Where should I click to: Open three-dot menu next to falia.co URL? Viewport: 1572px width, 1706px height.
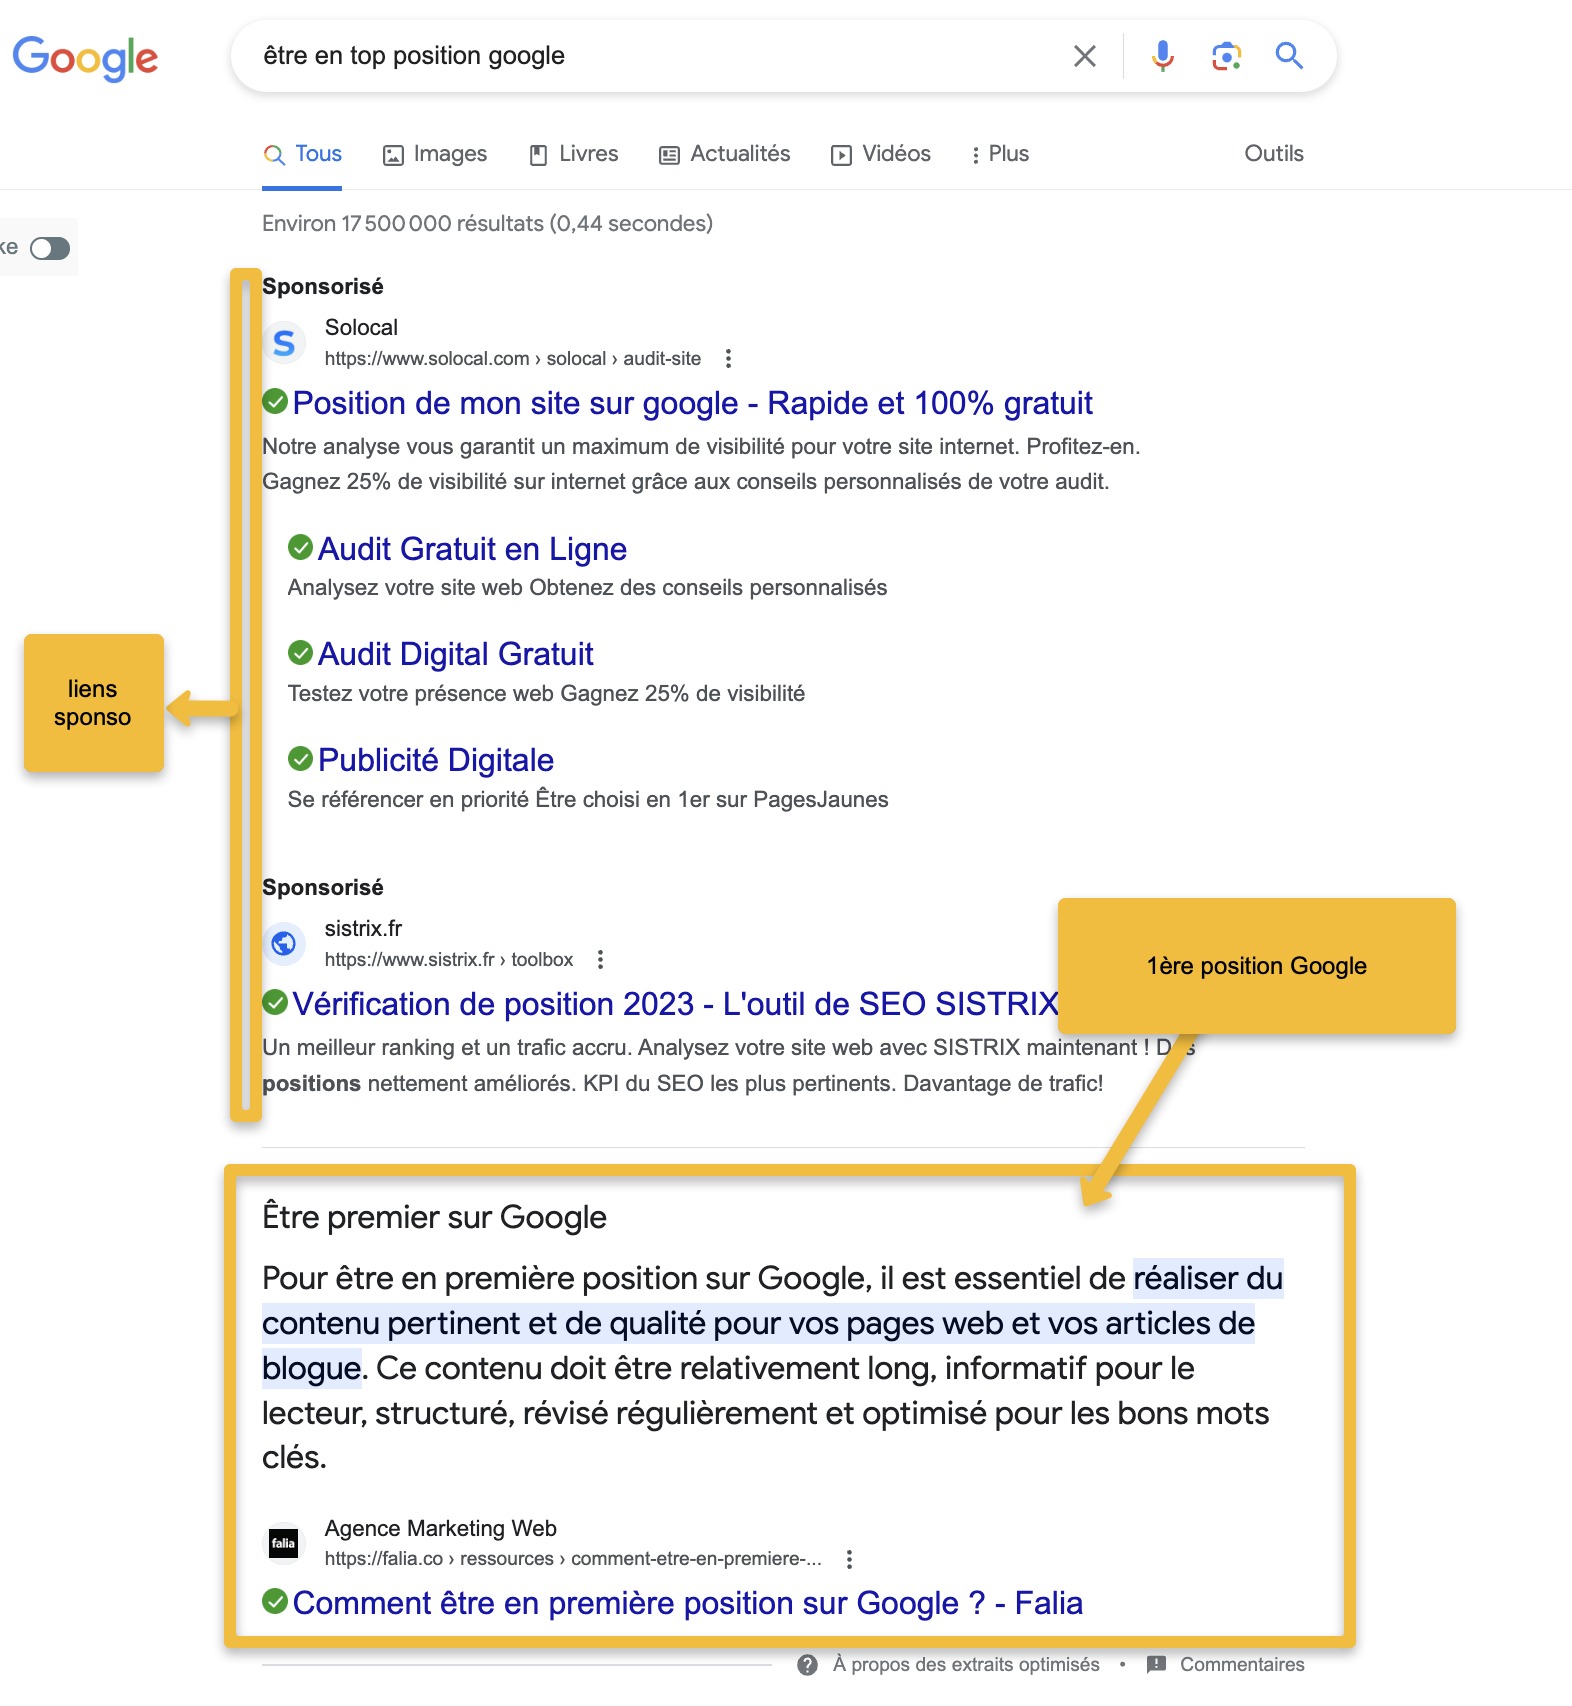coord(849,1559)
